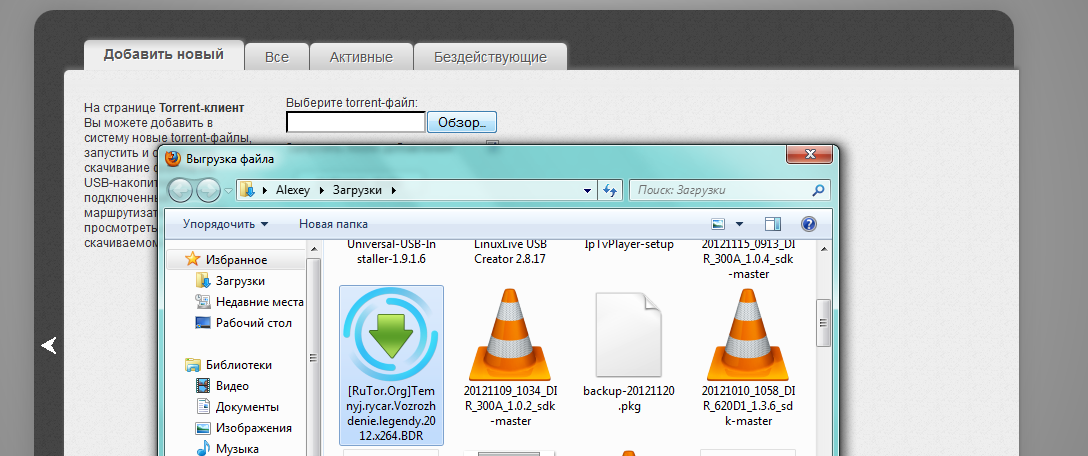The image size is (1088, 456).
Task: Click the LinuxLive USB Creator 2.8.17 name
Action: [x=511, y=251]
